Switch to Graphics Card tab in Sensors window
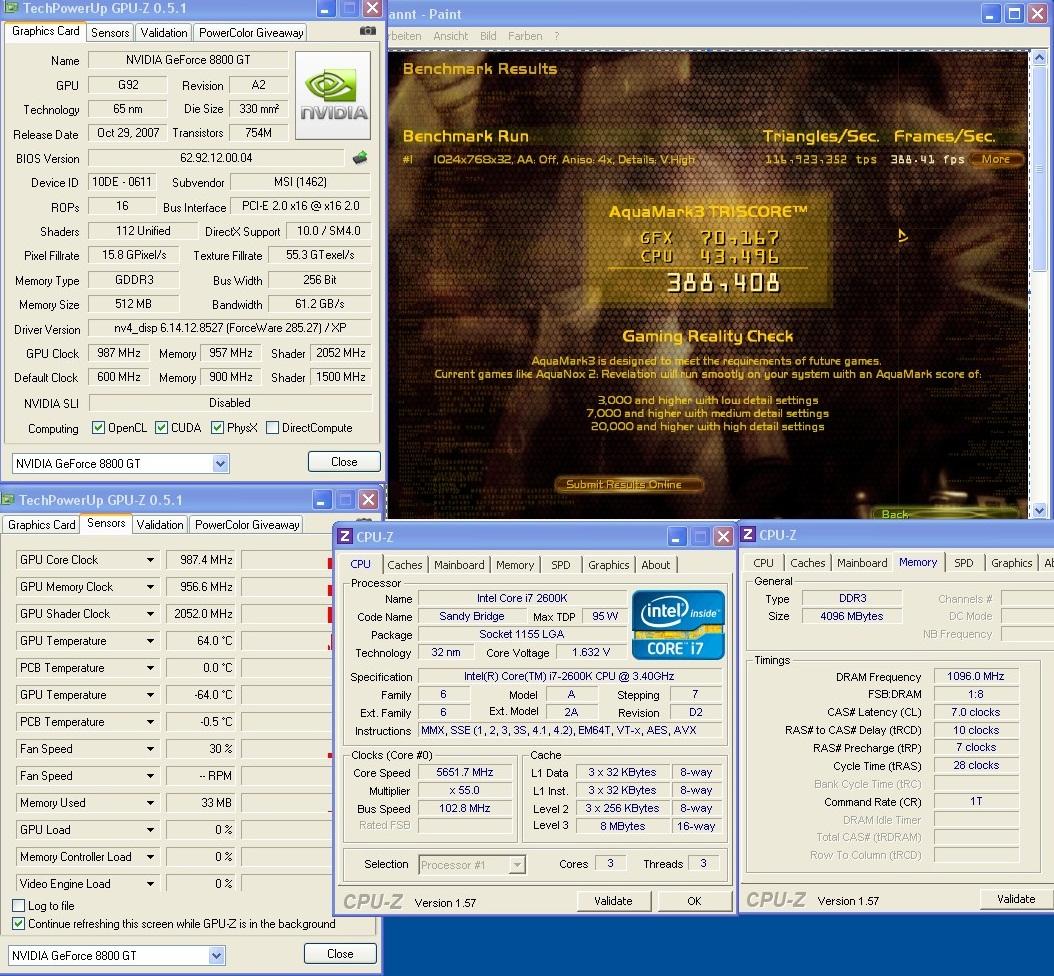The image size is (1054, 976). (x=42, y=524)
